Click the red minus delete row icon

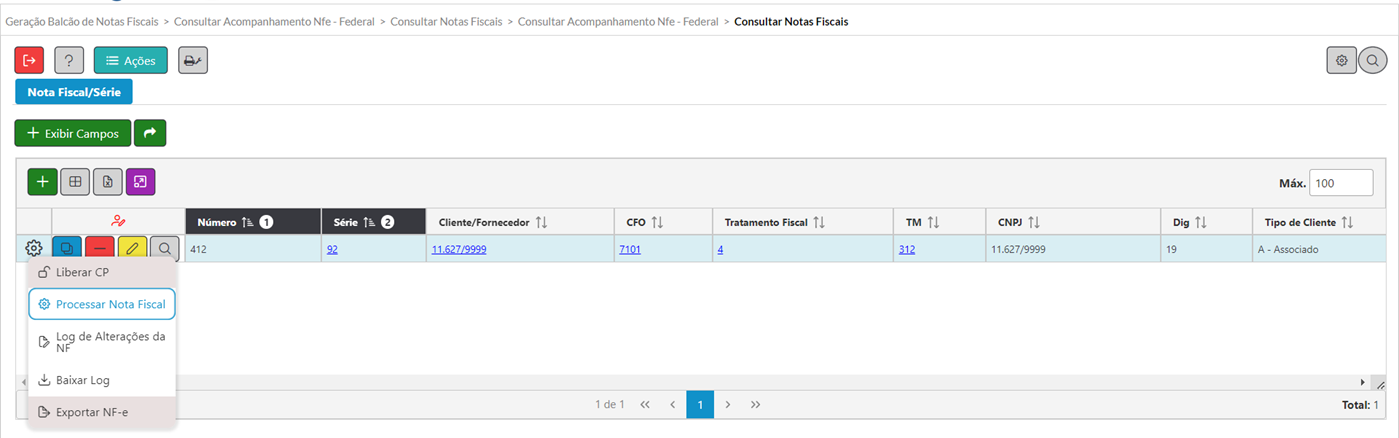coord(99,248)
